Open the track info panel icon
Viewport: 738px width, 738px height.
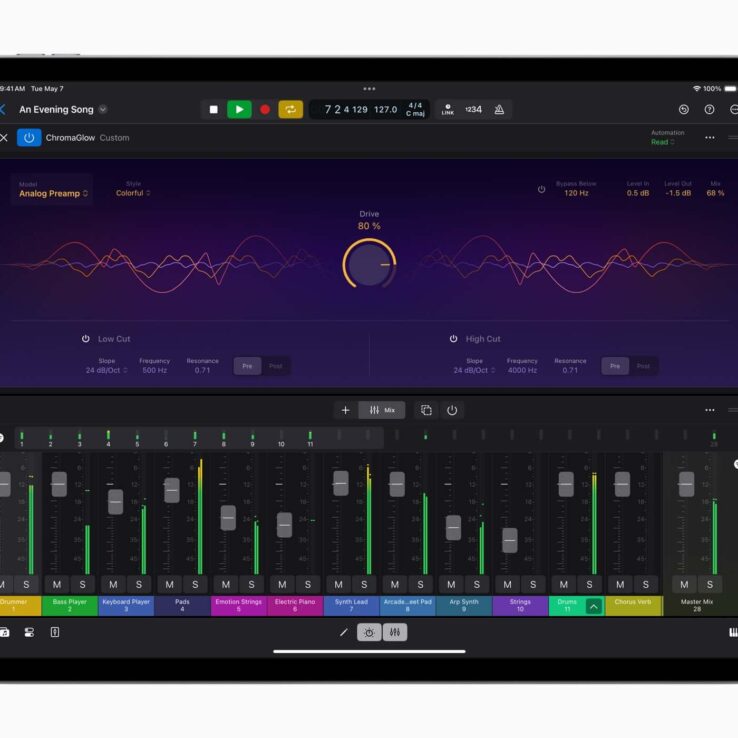pyautogui.click(x=55, y=633)
